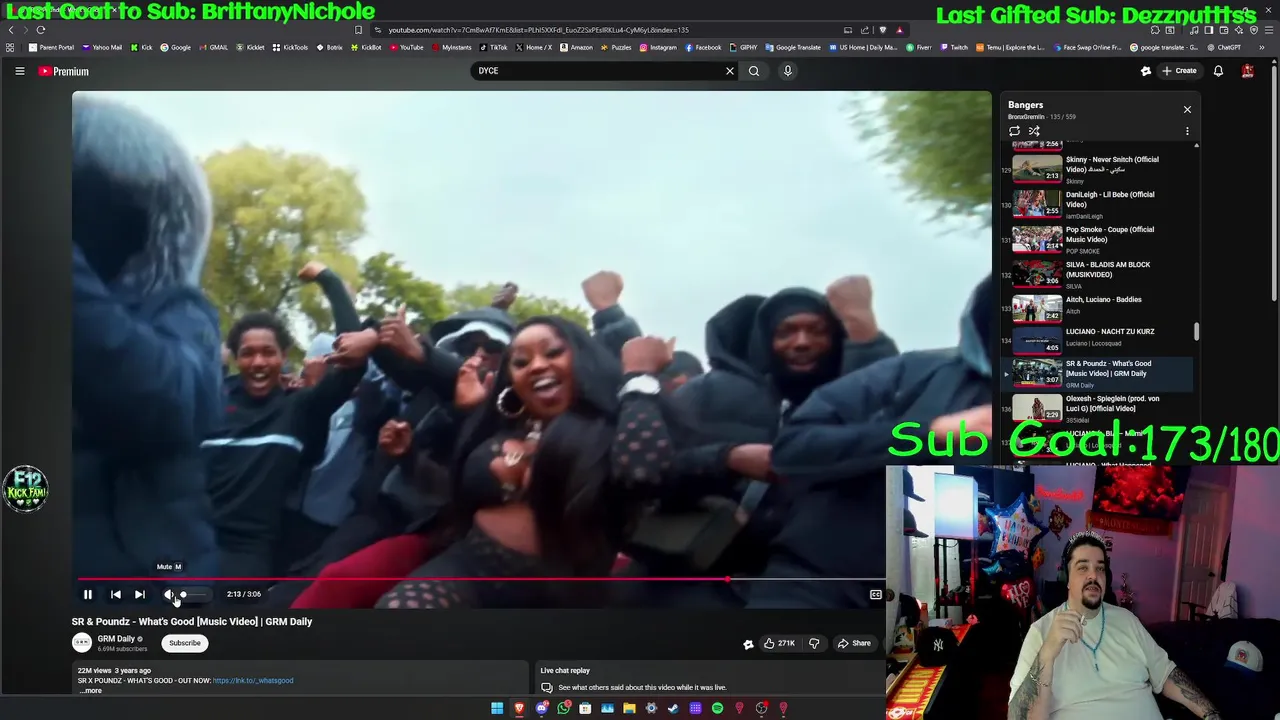Open Bangers playlist three-dot options
1280x720 pixels.
coord(1187,131)
